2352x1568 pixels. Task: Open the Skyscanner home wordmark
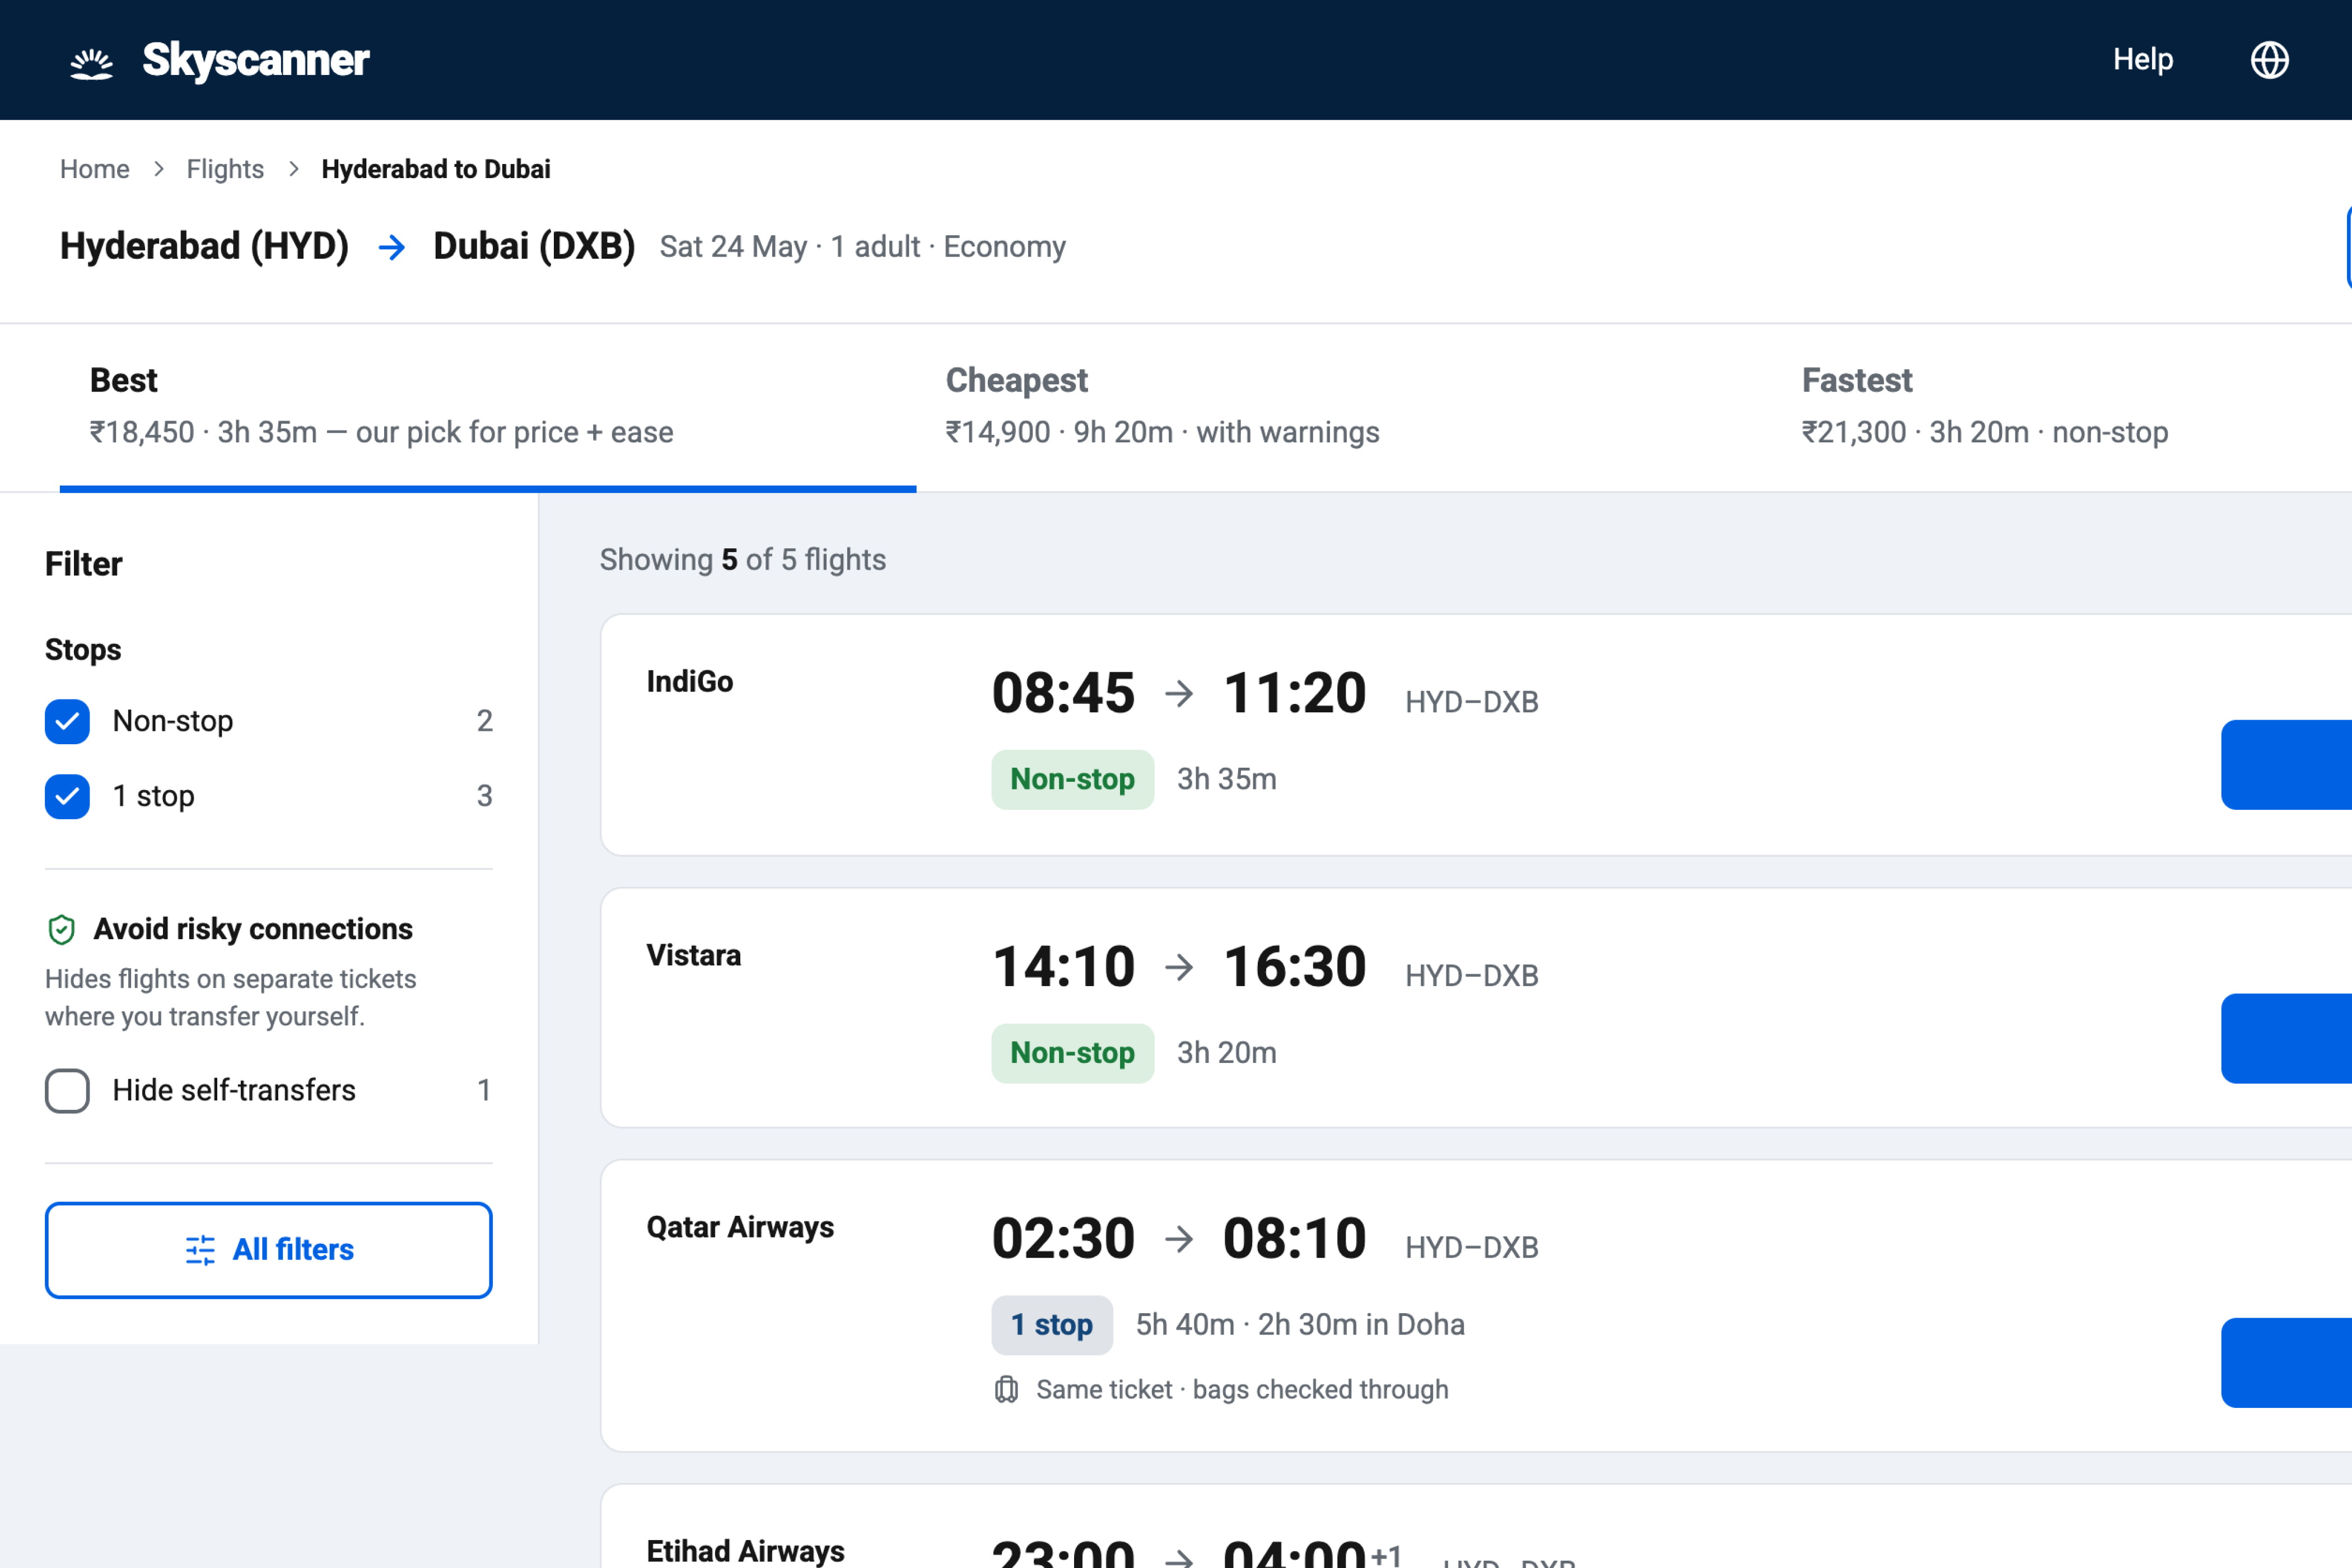[x=256, y=60]
